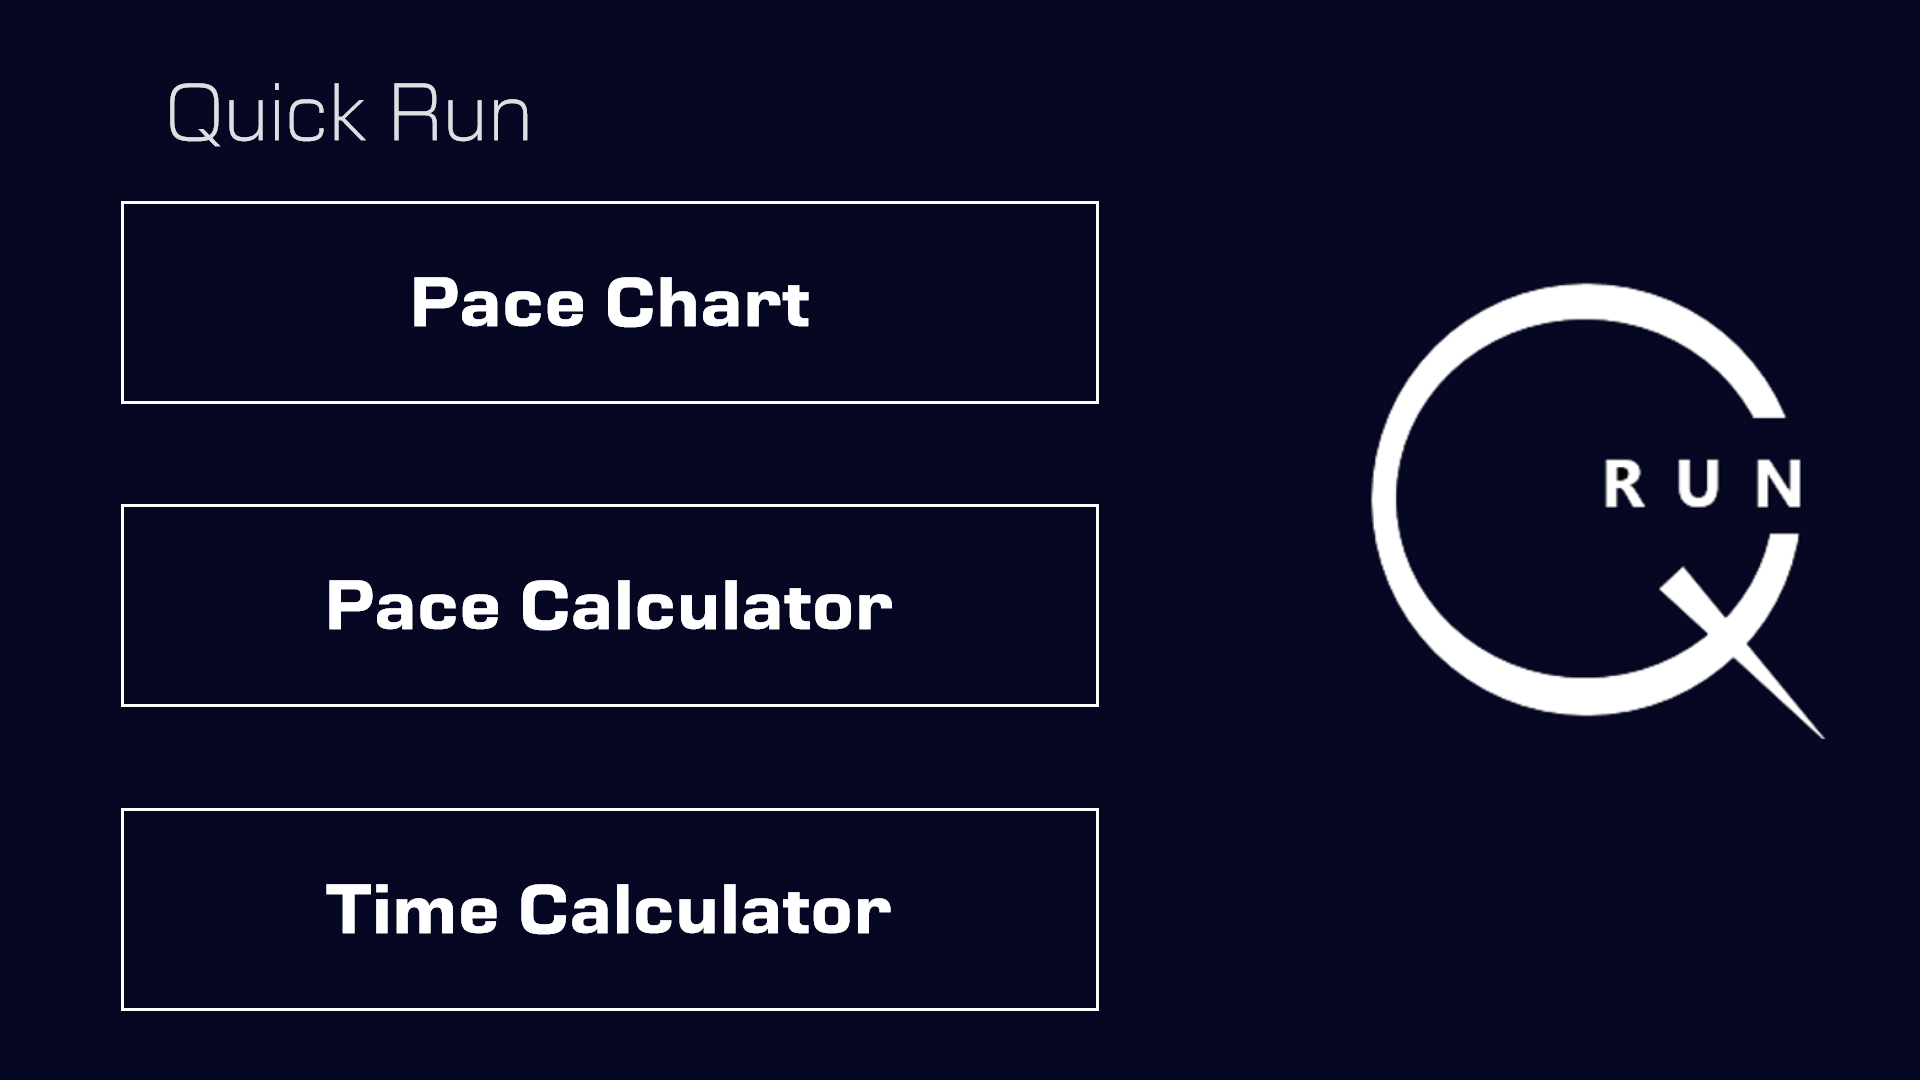Click the word "Chart" in the first button
The image size is (1920, 1080).
706,302
